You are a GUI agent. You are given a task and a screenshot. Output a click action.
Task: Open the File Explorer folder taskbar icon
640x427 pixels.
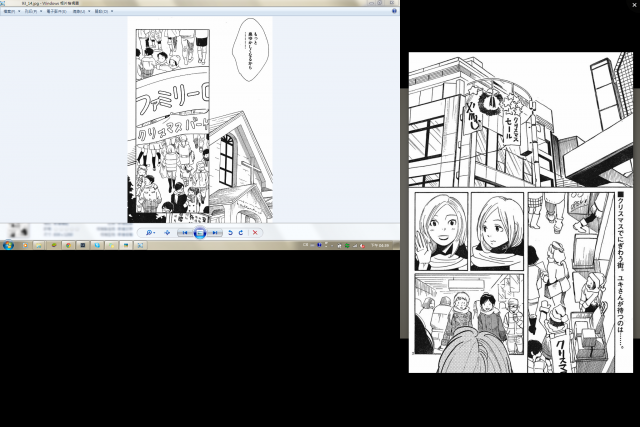coord(38,245)
